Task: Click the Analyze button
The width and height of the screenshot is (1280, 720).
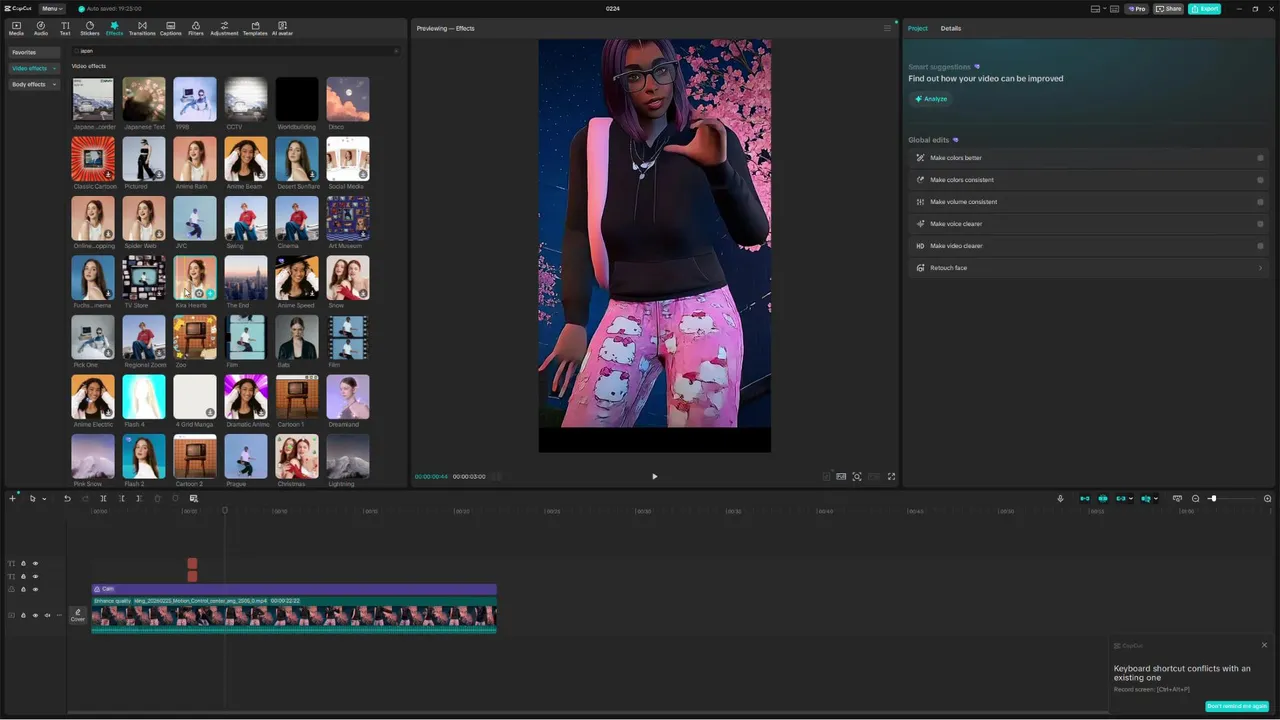Action: 930,99
